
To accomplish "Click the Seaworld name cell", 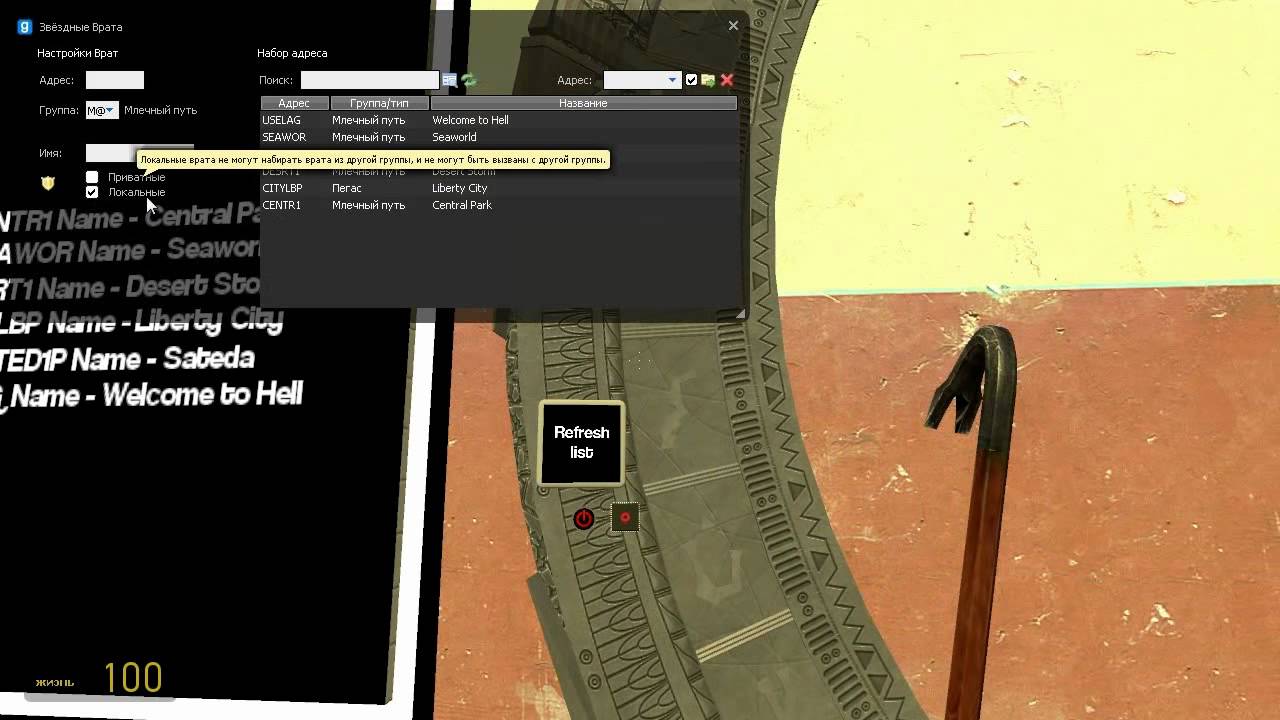I will coord(454,137).
